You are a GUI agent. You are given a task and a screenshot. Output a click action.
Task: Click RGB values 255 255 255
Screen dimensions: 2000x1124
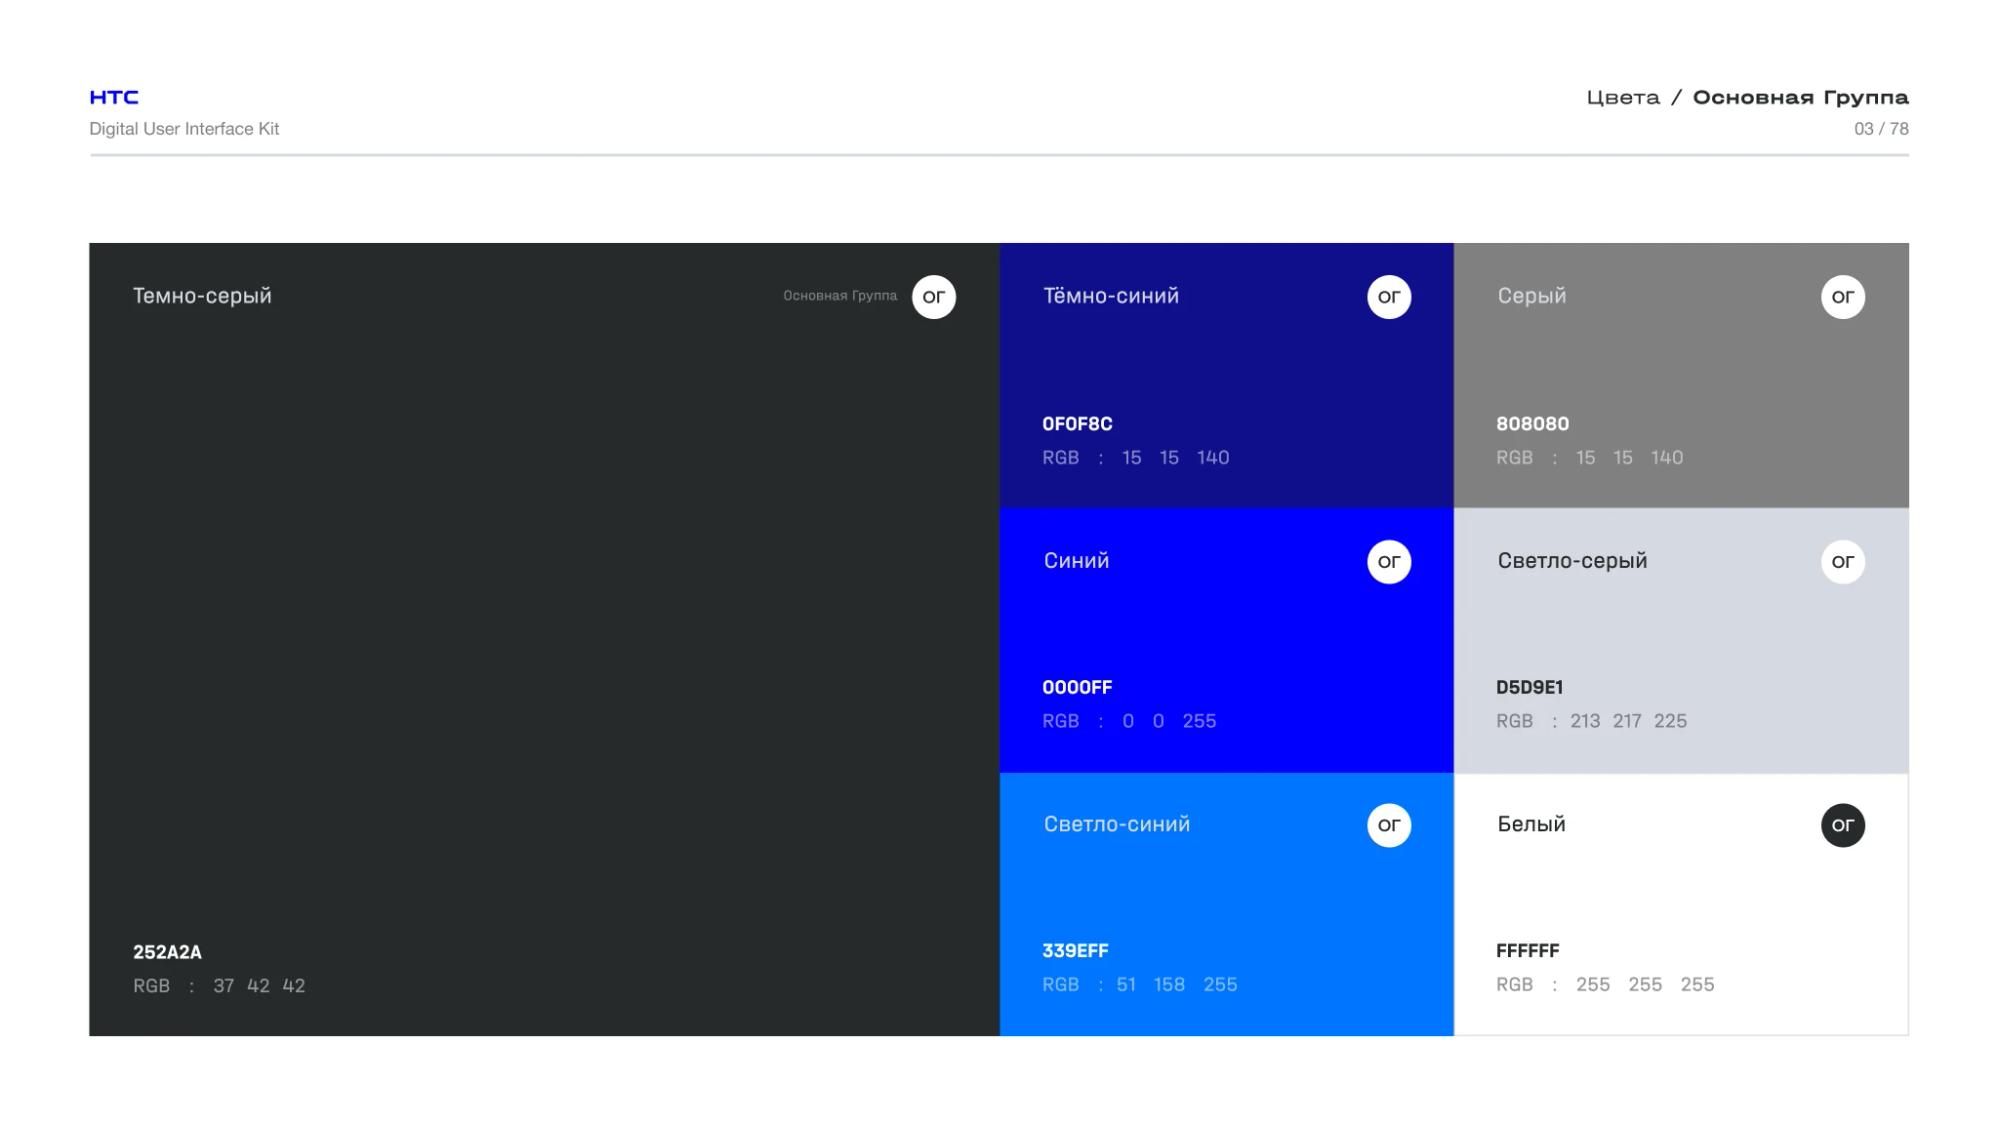[1645, 985]
